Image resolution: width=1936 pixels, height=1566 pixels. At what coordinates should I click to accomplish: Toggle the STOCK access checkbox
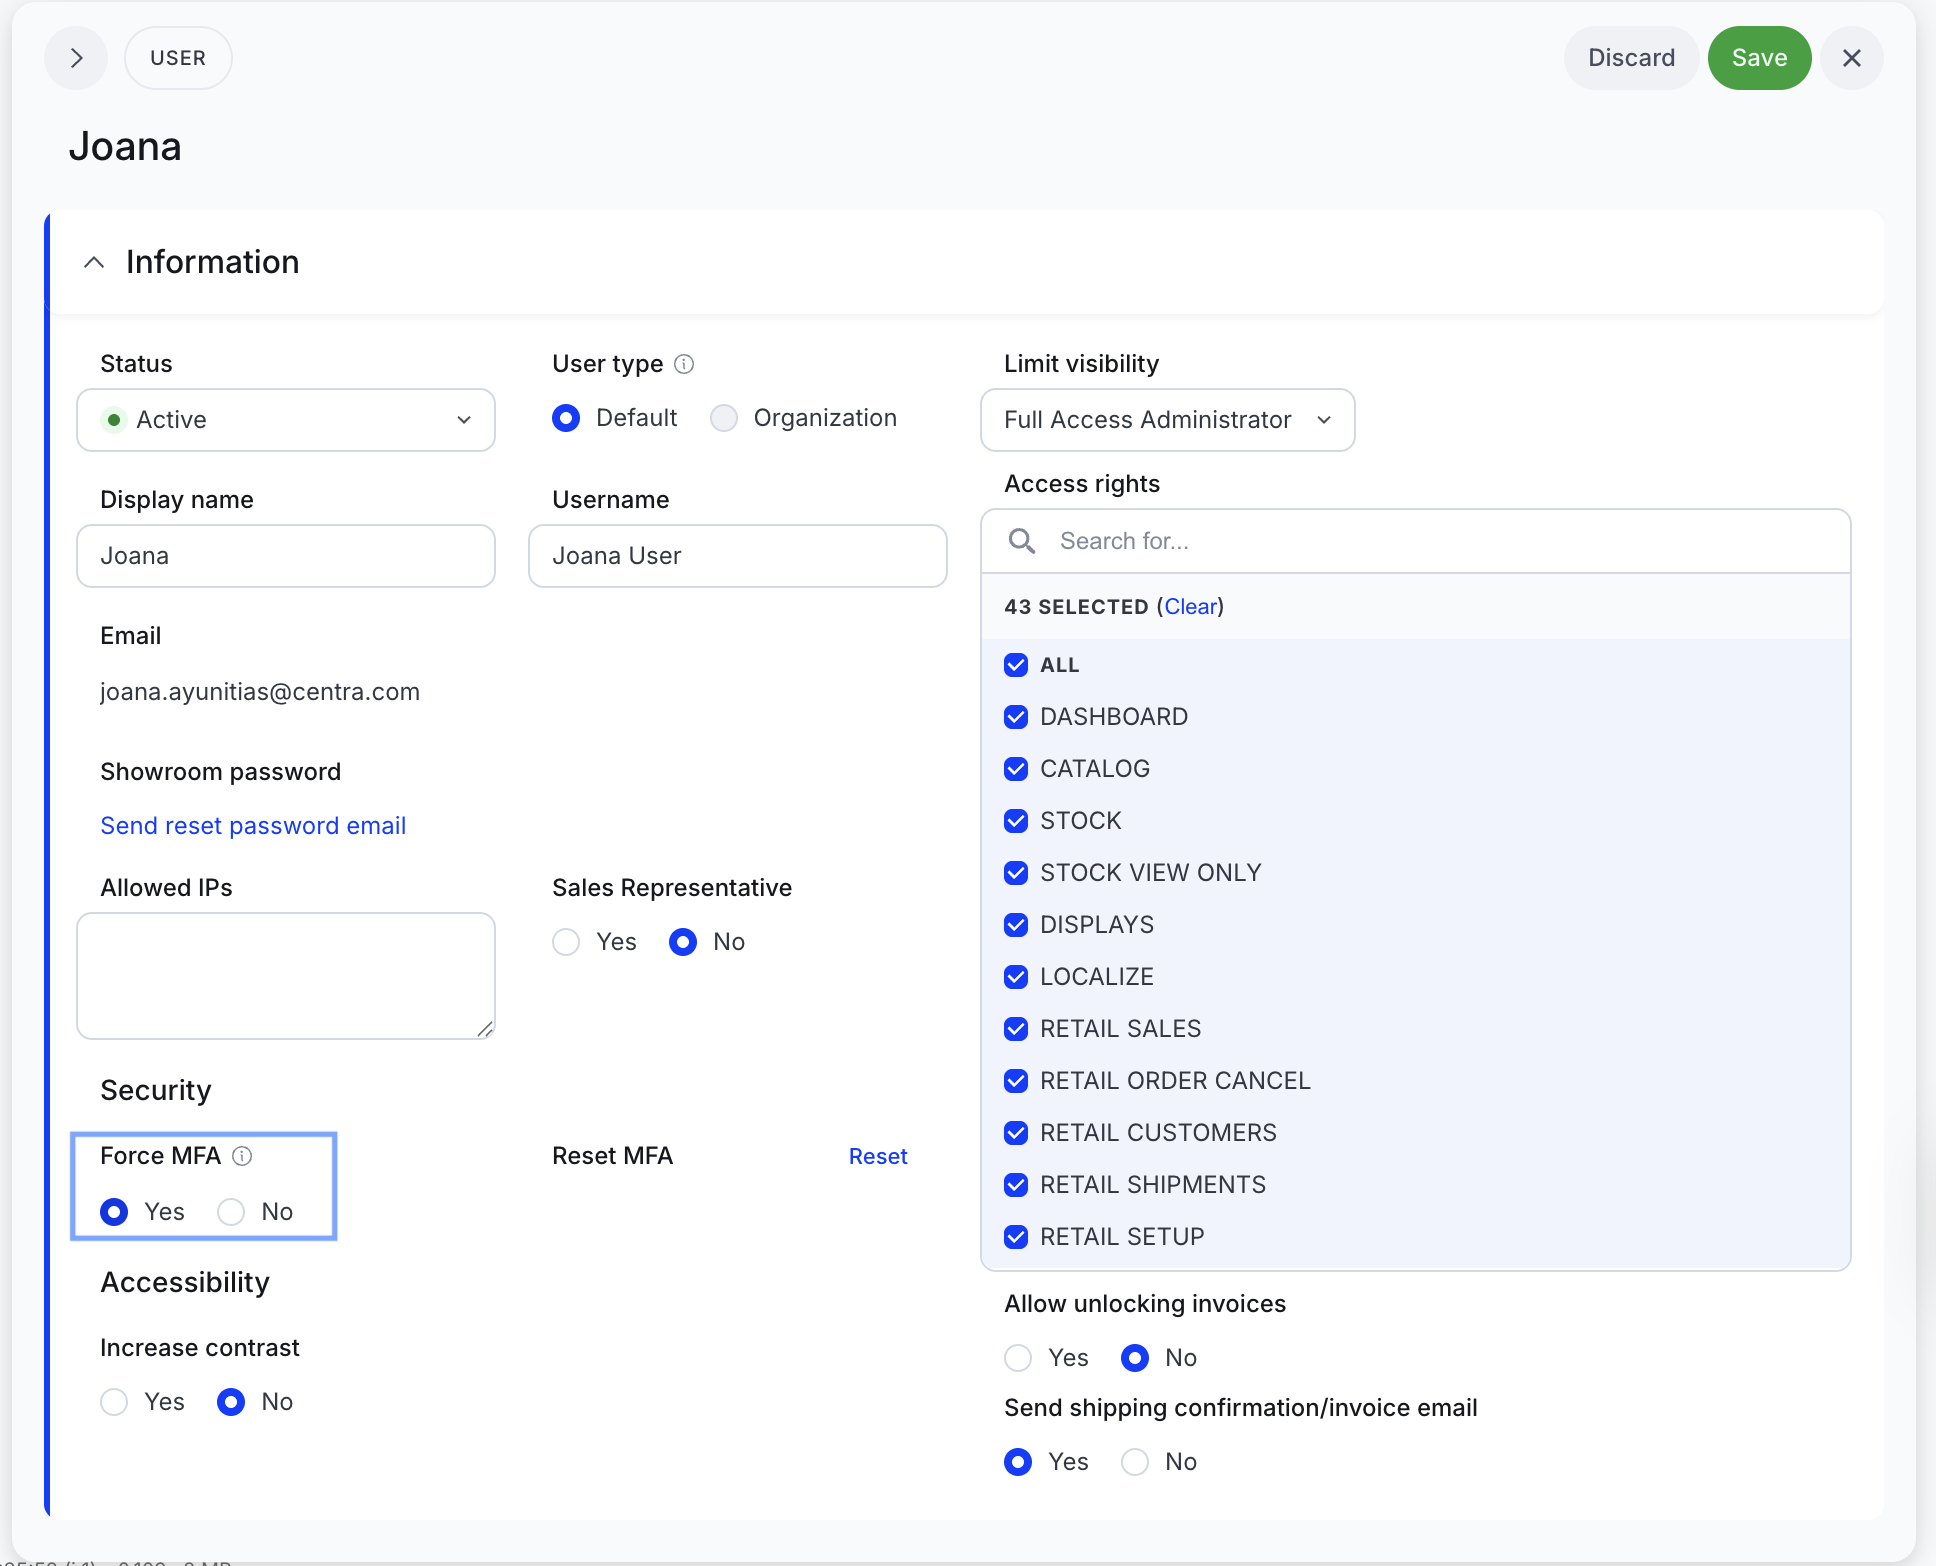(1016, 821)
